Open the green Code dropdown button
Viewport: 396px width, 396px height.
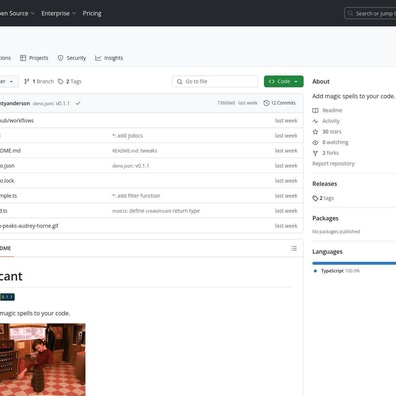(284, 81)
